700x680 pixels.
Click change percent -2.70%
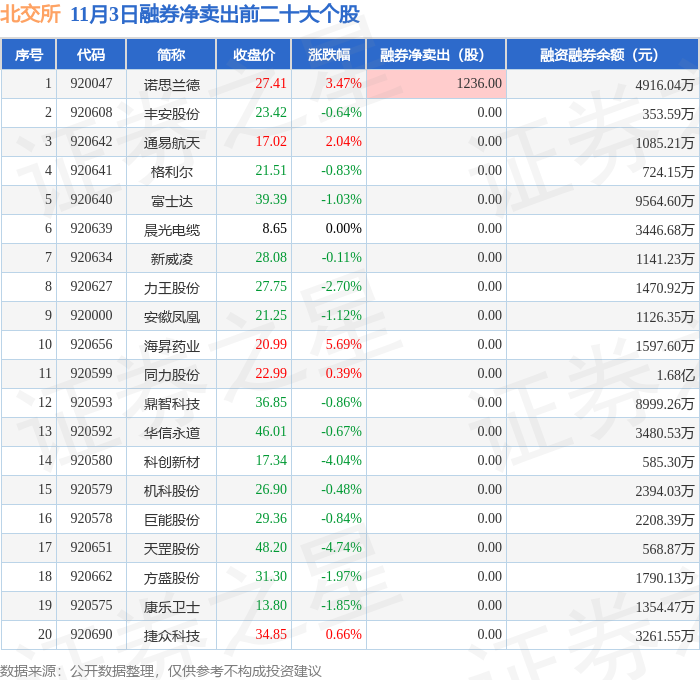[x=342, y=287]
